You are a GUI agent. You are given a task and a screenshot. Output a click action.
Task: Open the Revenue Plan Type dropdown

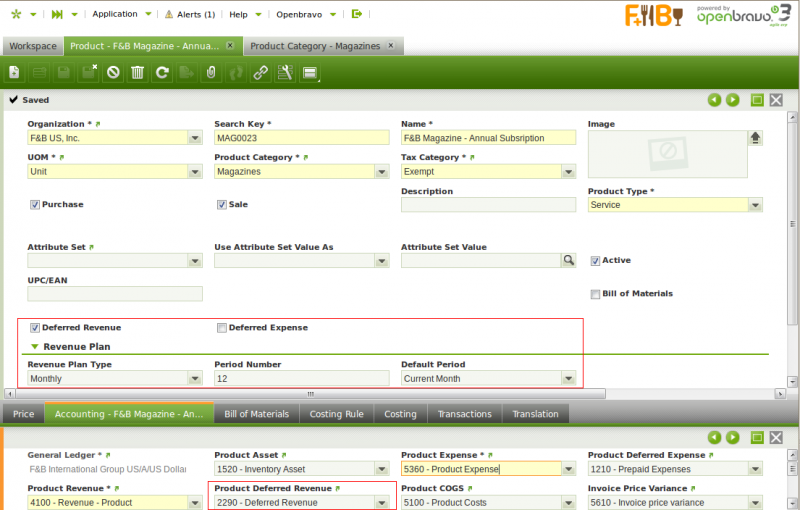[x=195, y=379]
